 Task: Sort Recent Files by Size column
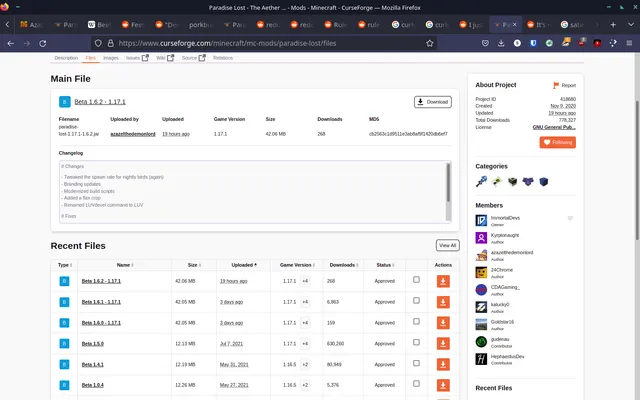click(x=194, y=265)
